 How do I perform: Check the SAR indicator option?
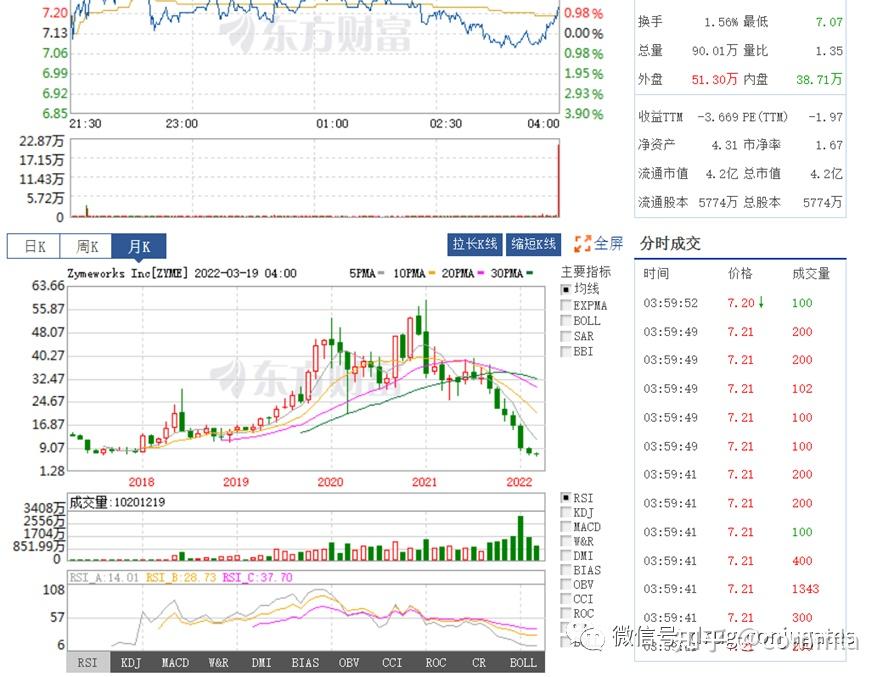pos(565,336)
